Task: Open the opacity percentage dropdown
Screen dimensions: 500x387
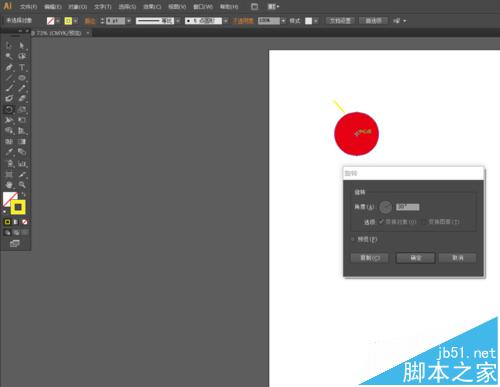Action: click(283, 21)
